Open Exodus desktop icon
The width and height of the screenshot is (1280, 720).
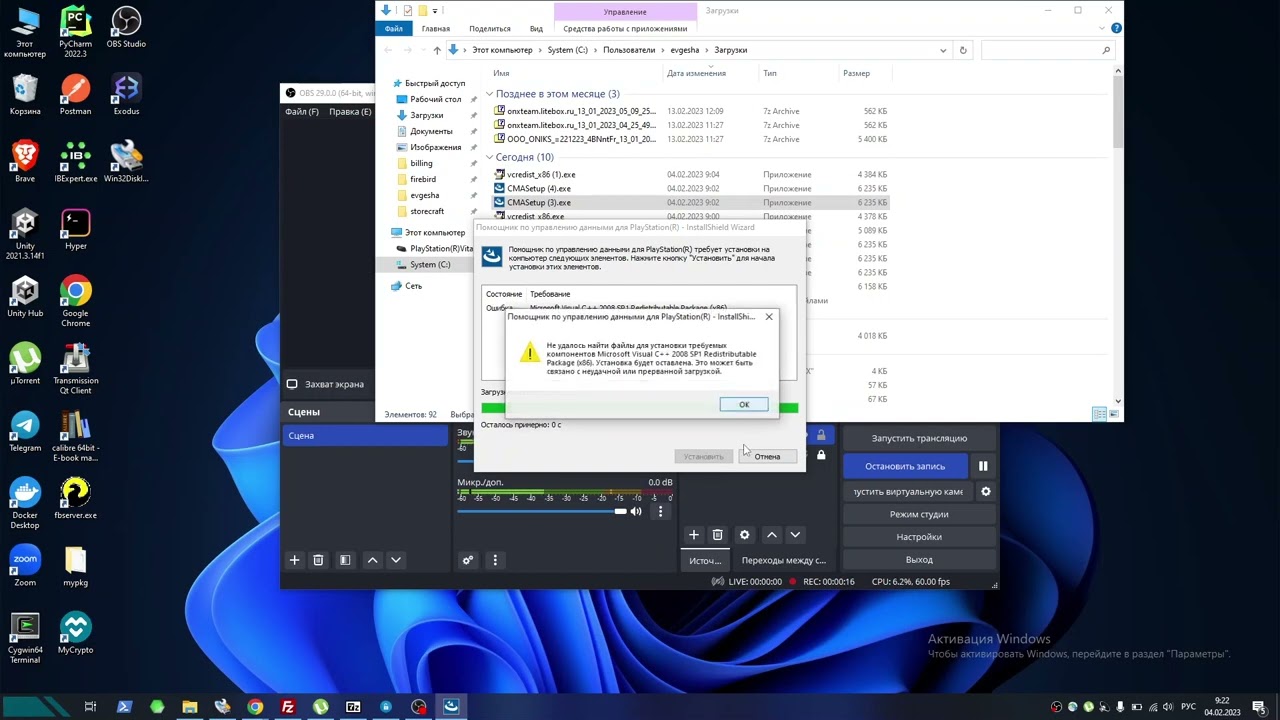click(x=126, y=95)
